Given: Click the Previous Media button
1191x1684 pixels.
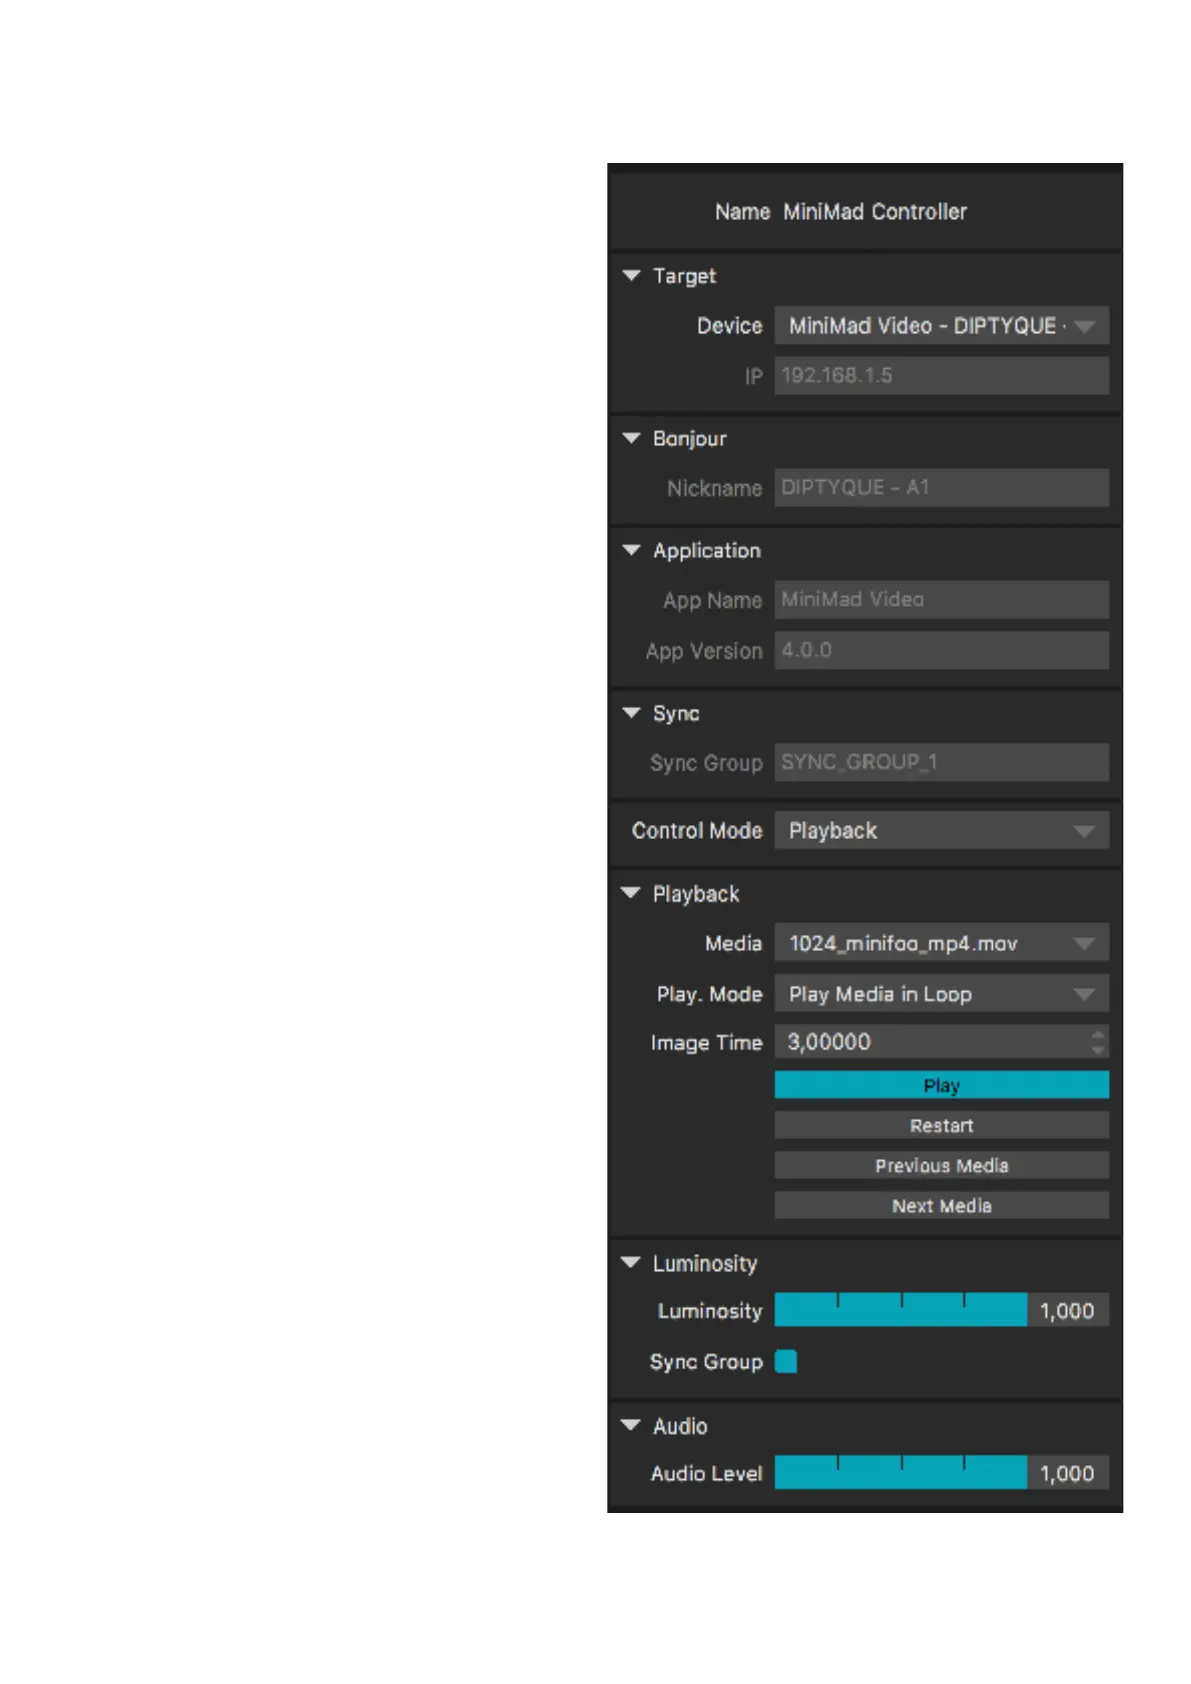Looking at the screenshot, I should click(x=940, y=1166).
